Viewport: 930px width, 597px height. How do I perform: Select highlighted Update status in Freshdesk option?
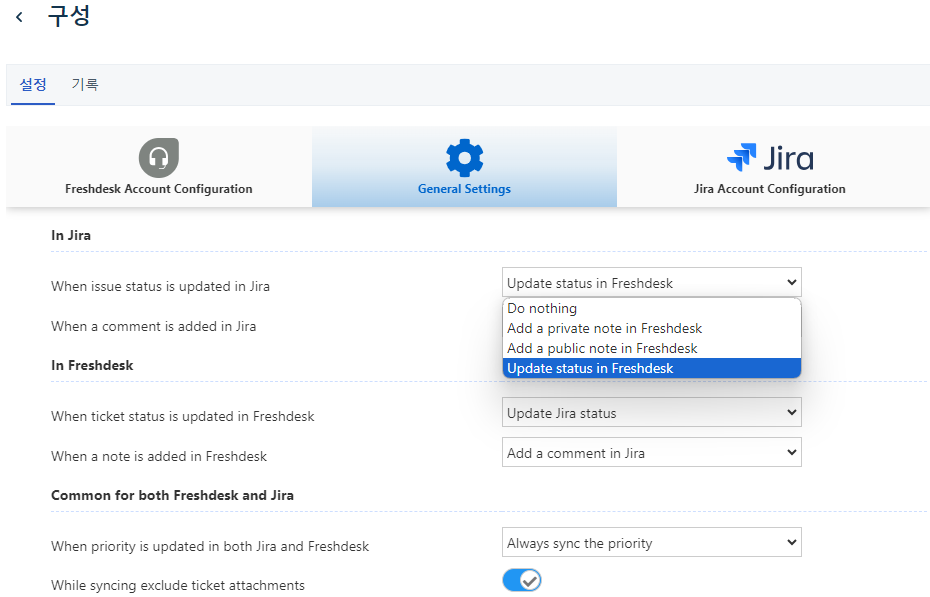click(652, 368)
